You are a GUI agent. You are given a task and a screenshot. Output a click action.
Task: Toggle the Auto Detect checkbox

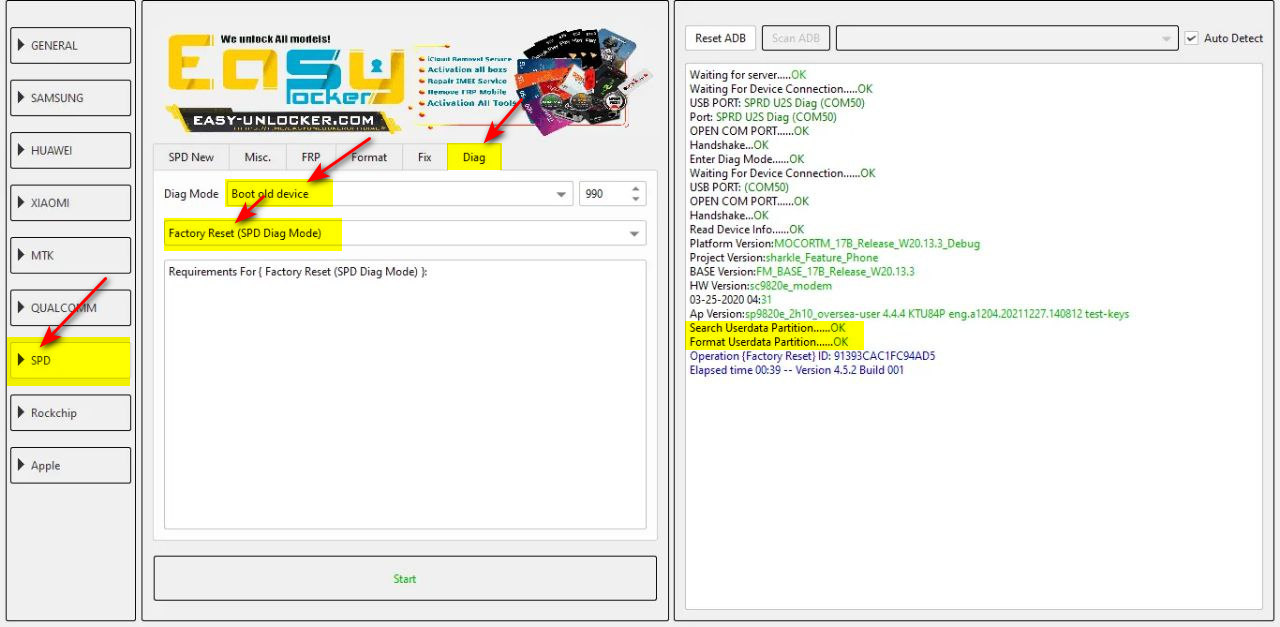[1192, 38]
